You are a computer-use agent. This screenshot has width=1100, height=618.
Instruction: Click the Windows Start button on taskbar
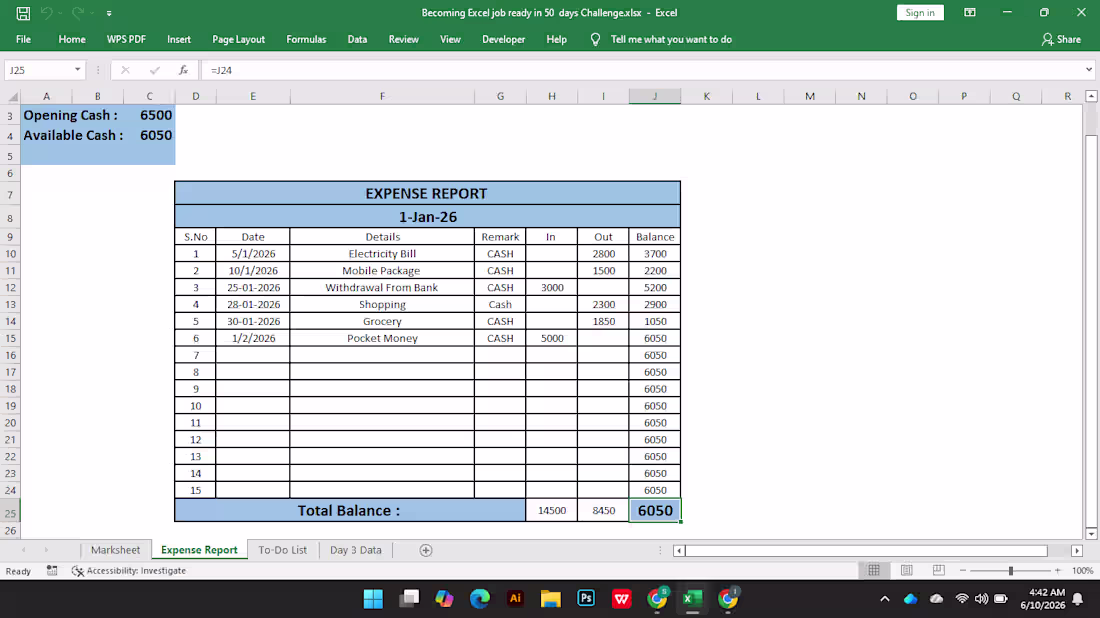tap(373, 598)
